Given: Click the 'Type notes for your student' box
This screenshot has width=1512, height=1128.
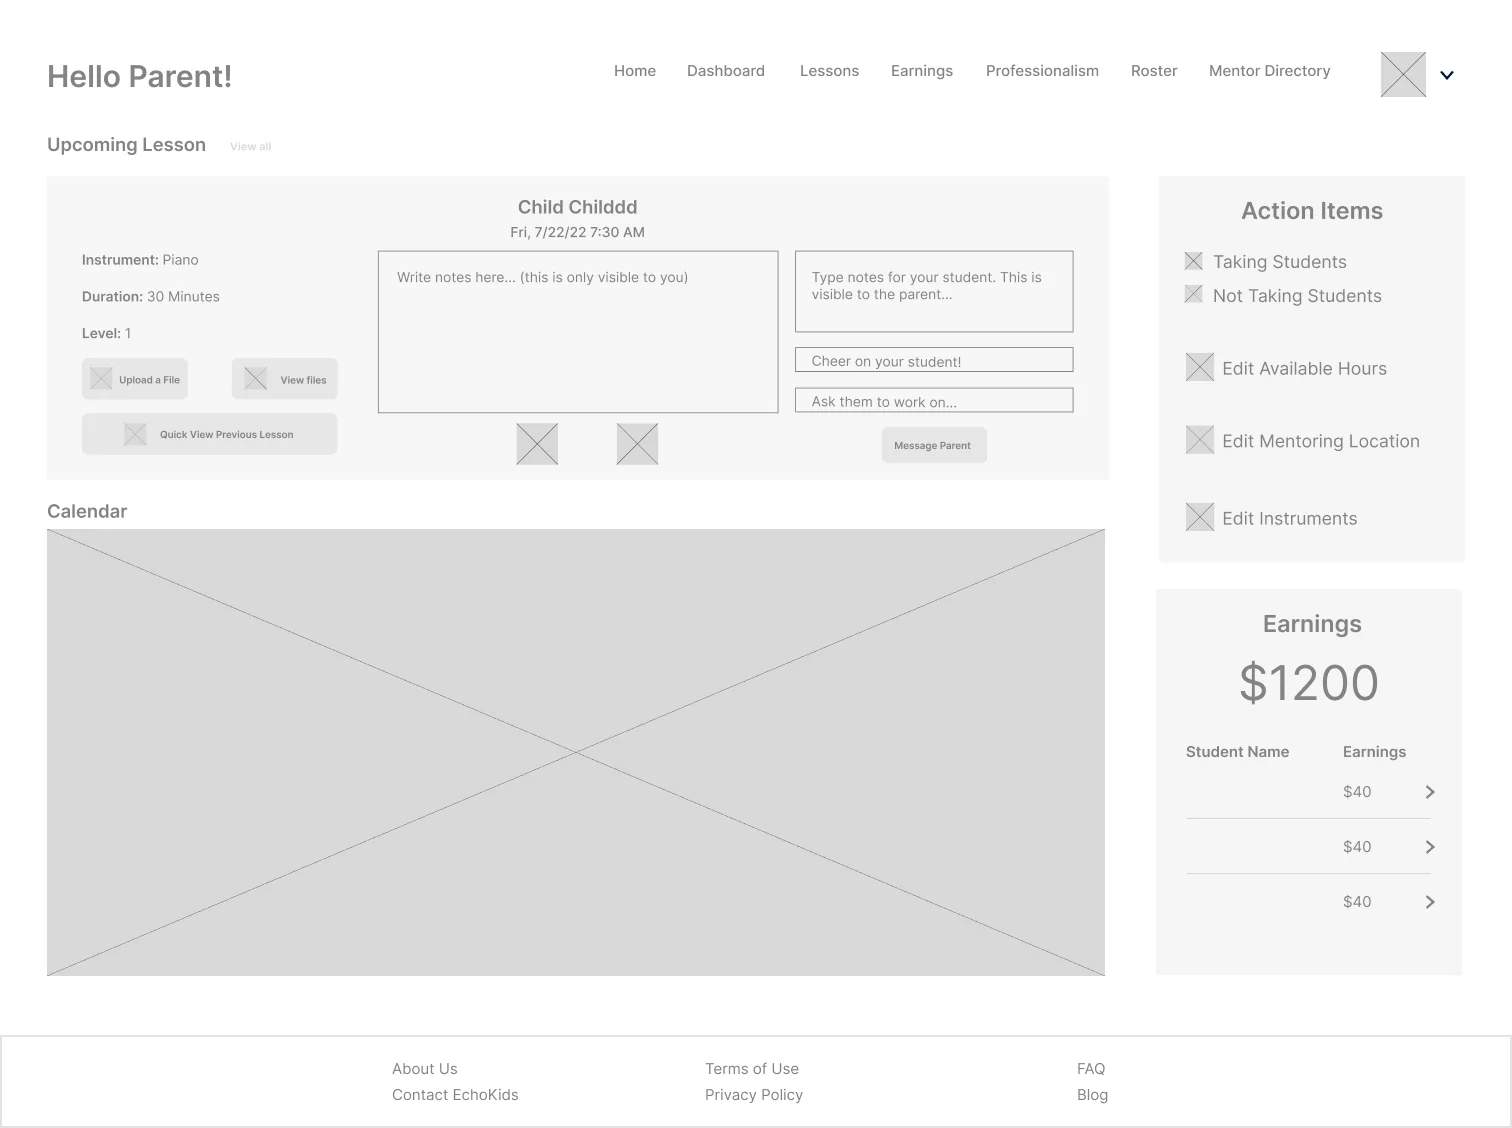Looking at the screenshot, I should pyautogui.click(x=934, y=291).
